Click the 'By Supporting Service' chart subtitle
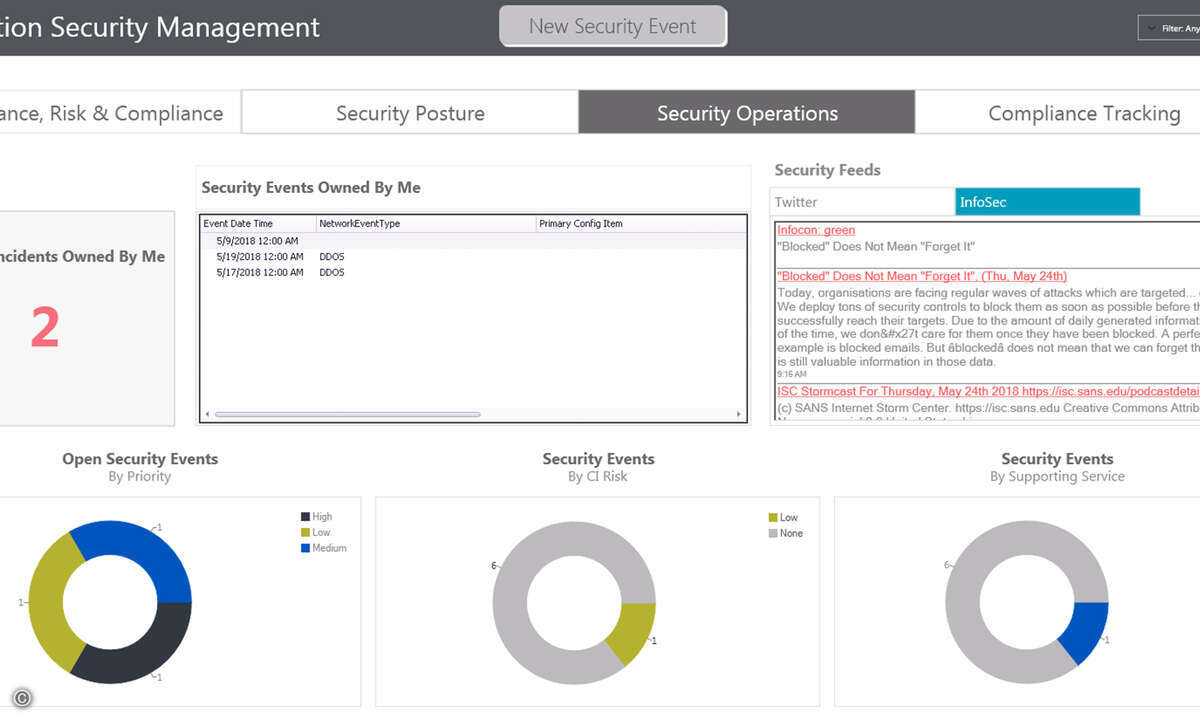 [x=1057, y=477]
